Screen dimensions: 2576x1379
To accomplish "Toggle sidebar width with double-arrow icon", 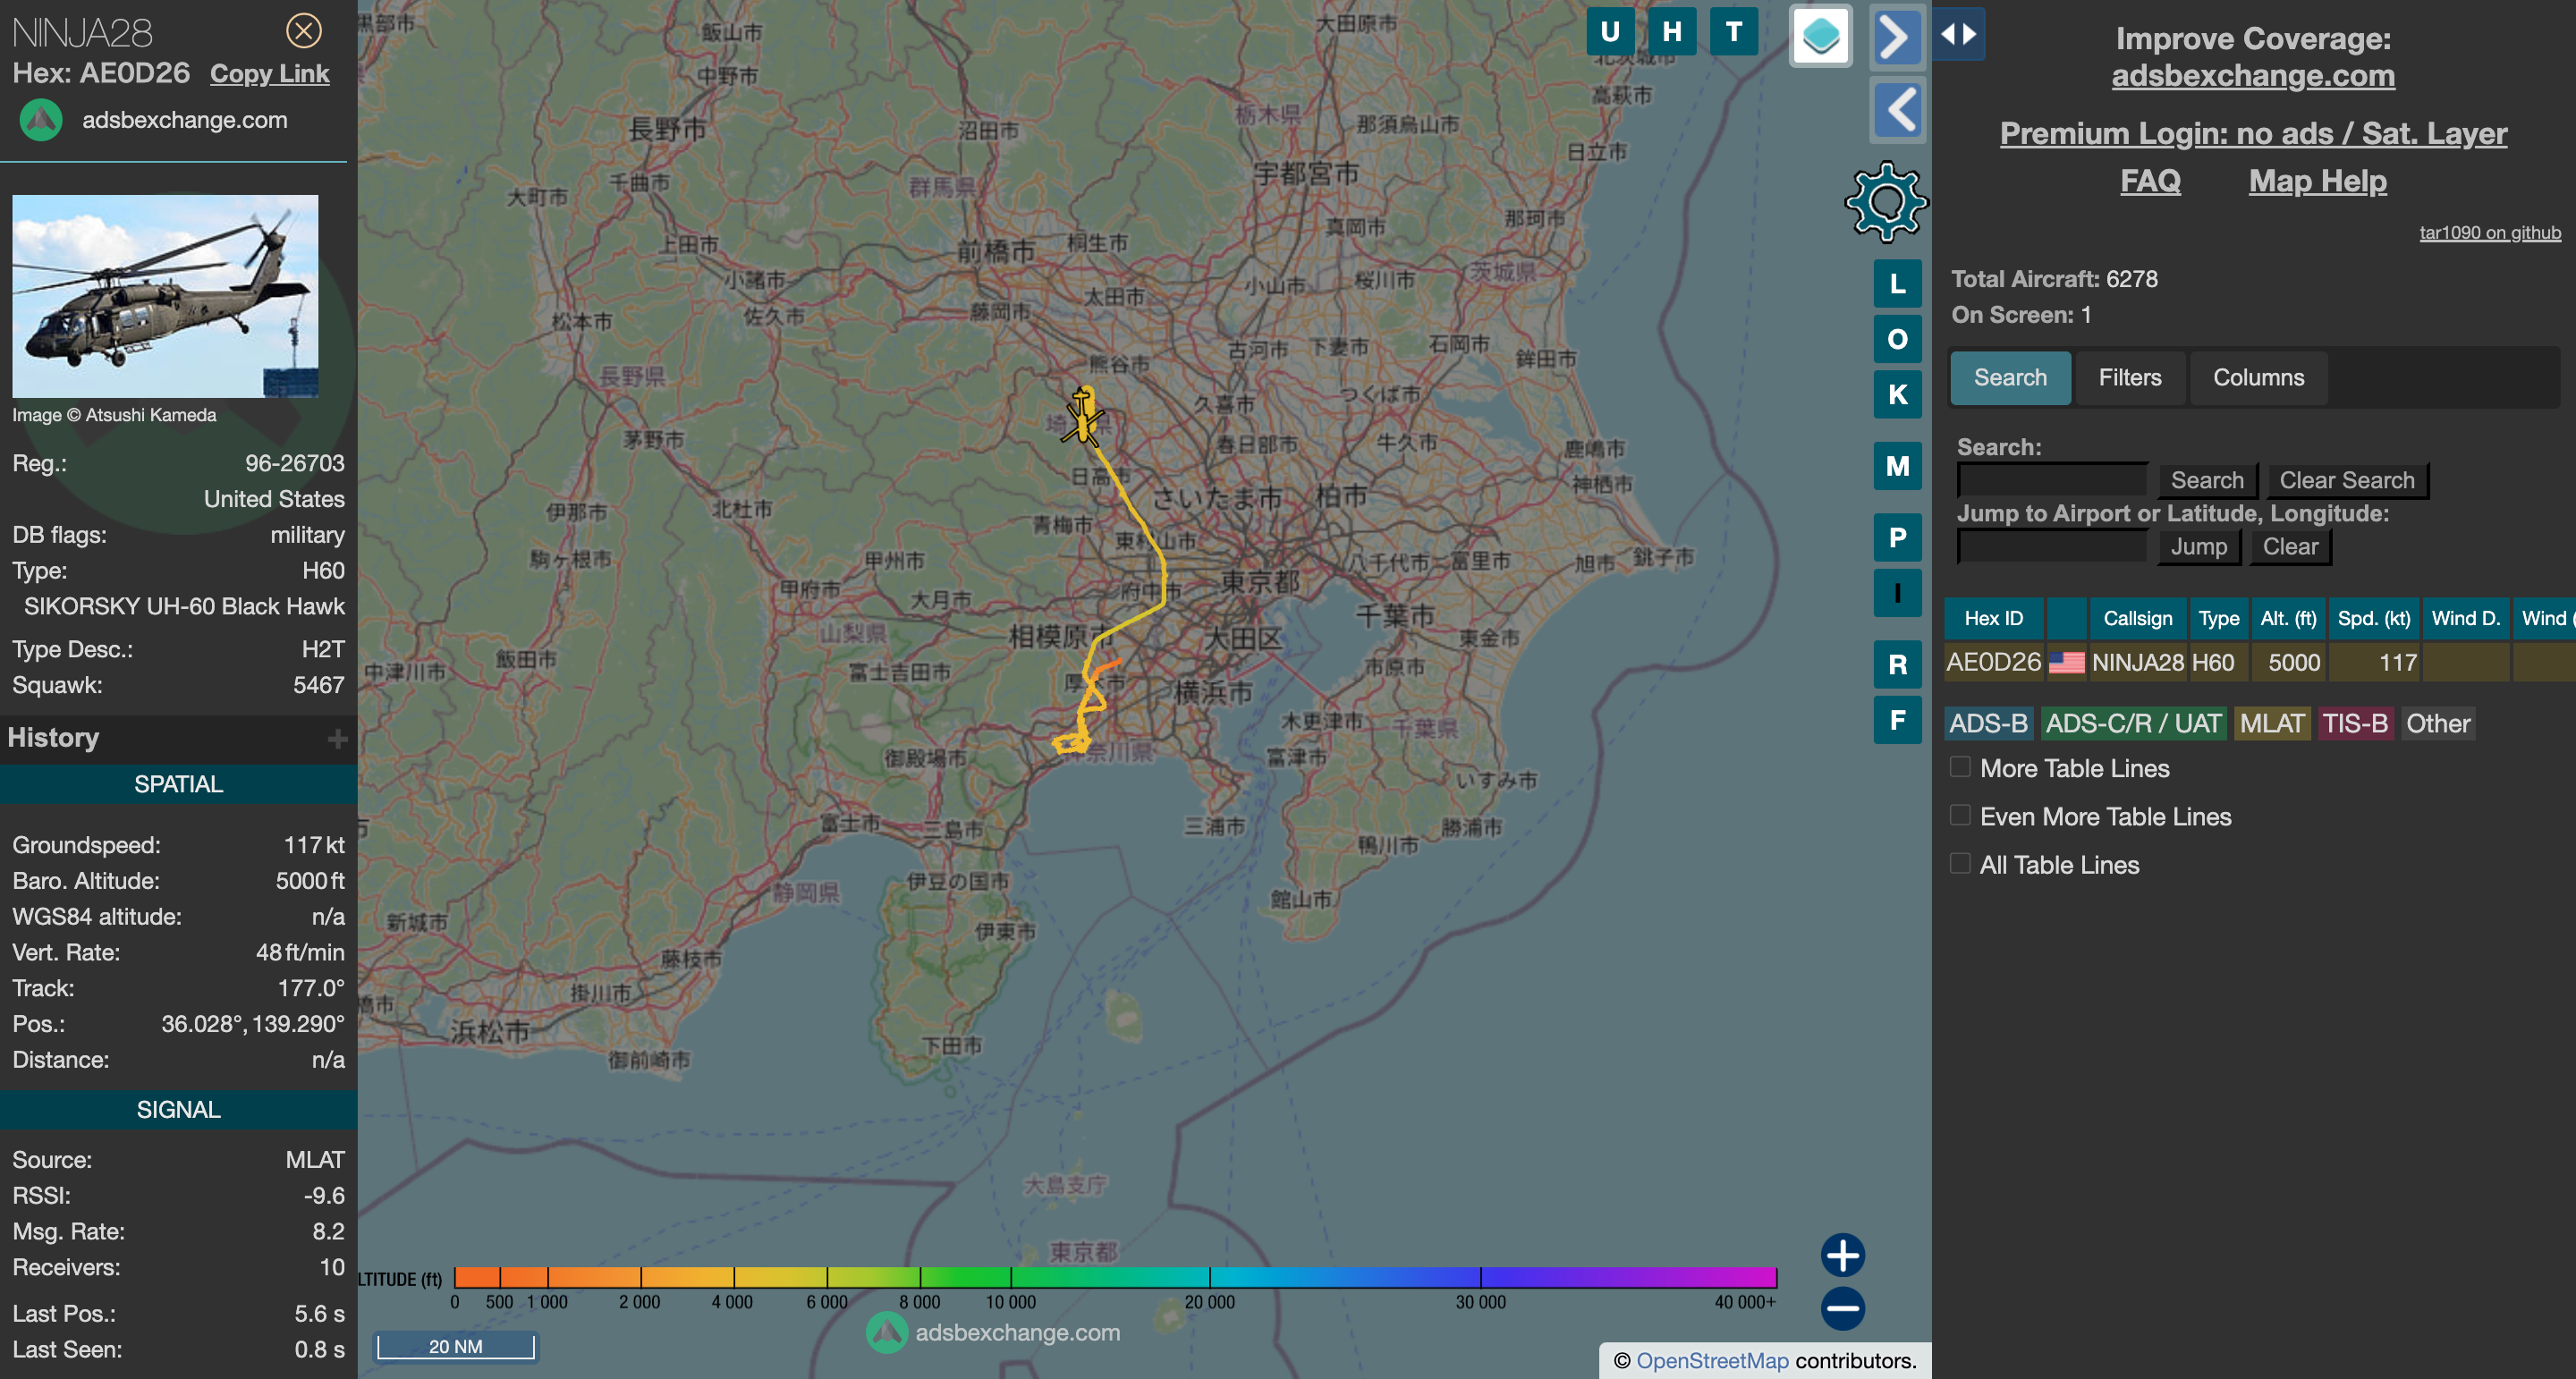I will pyautogui.click(x=1958, y=35).
